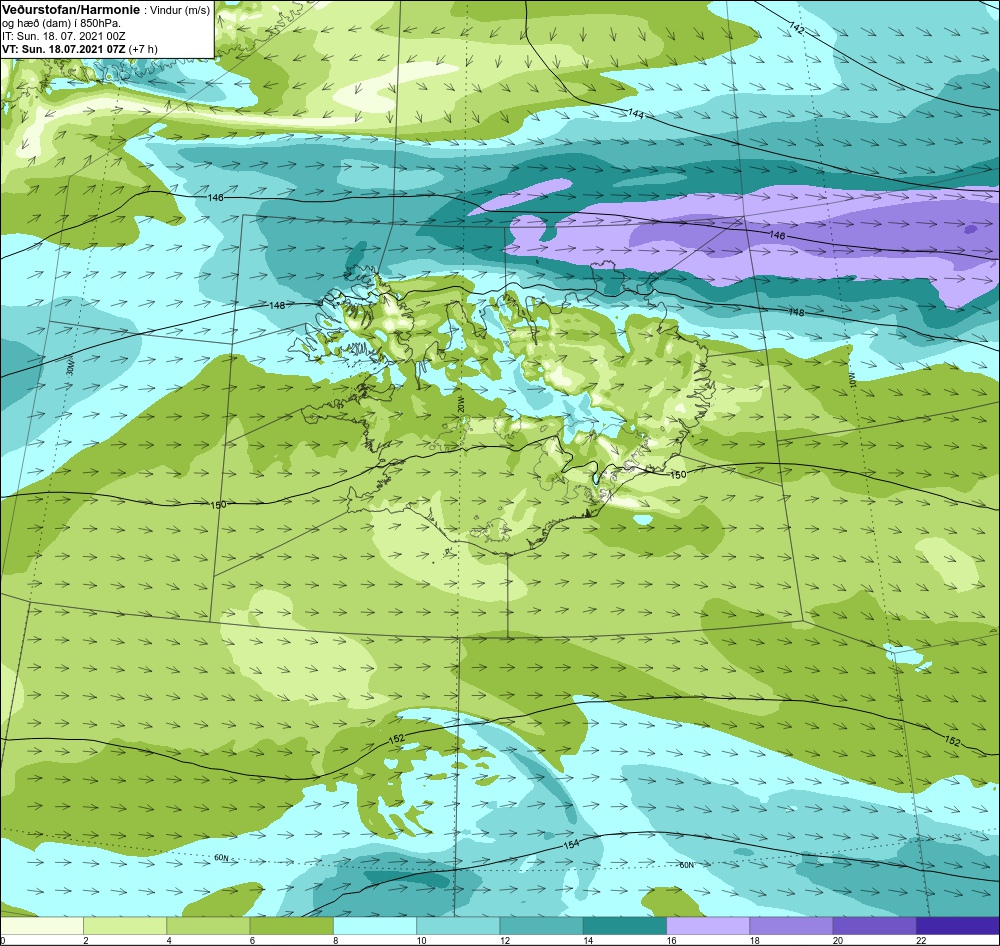This screenshot has height=946, width=1000.
Task: Pick the 14–16 m/s dark teal legend swatch
Action: [x=625, y=925]
